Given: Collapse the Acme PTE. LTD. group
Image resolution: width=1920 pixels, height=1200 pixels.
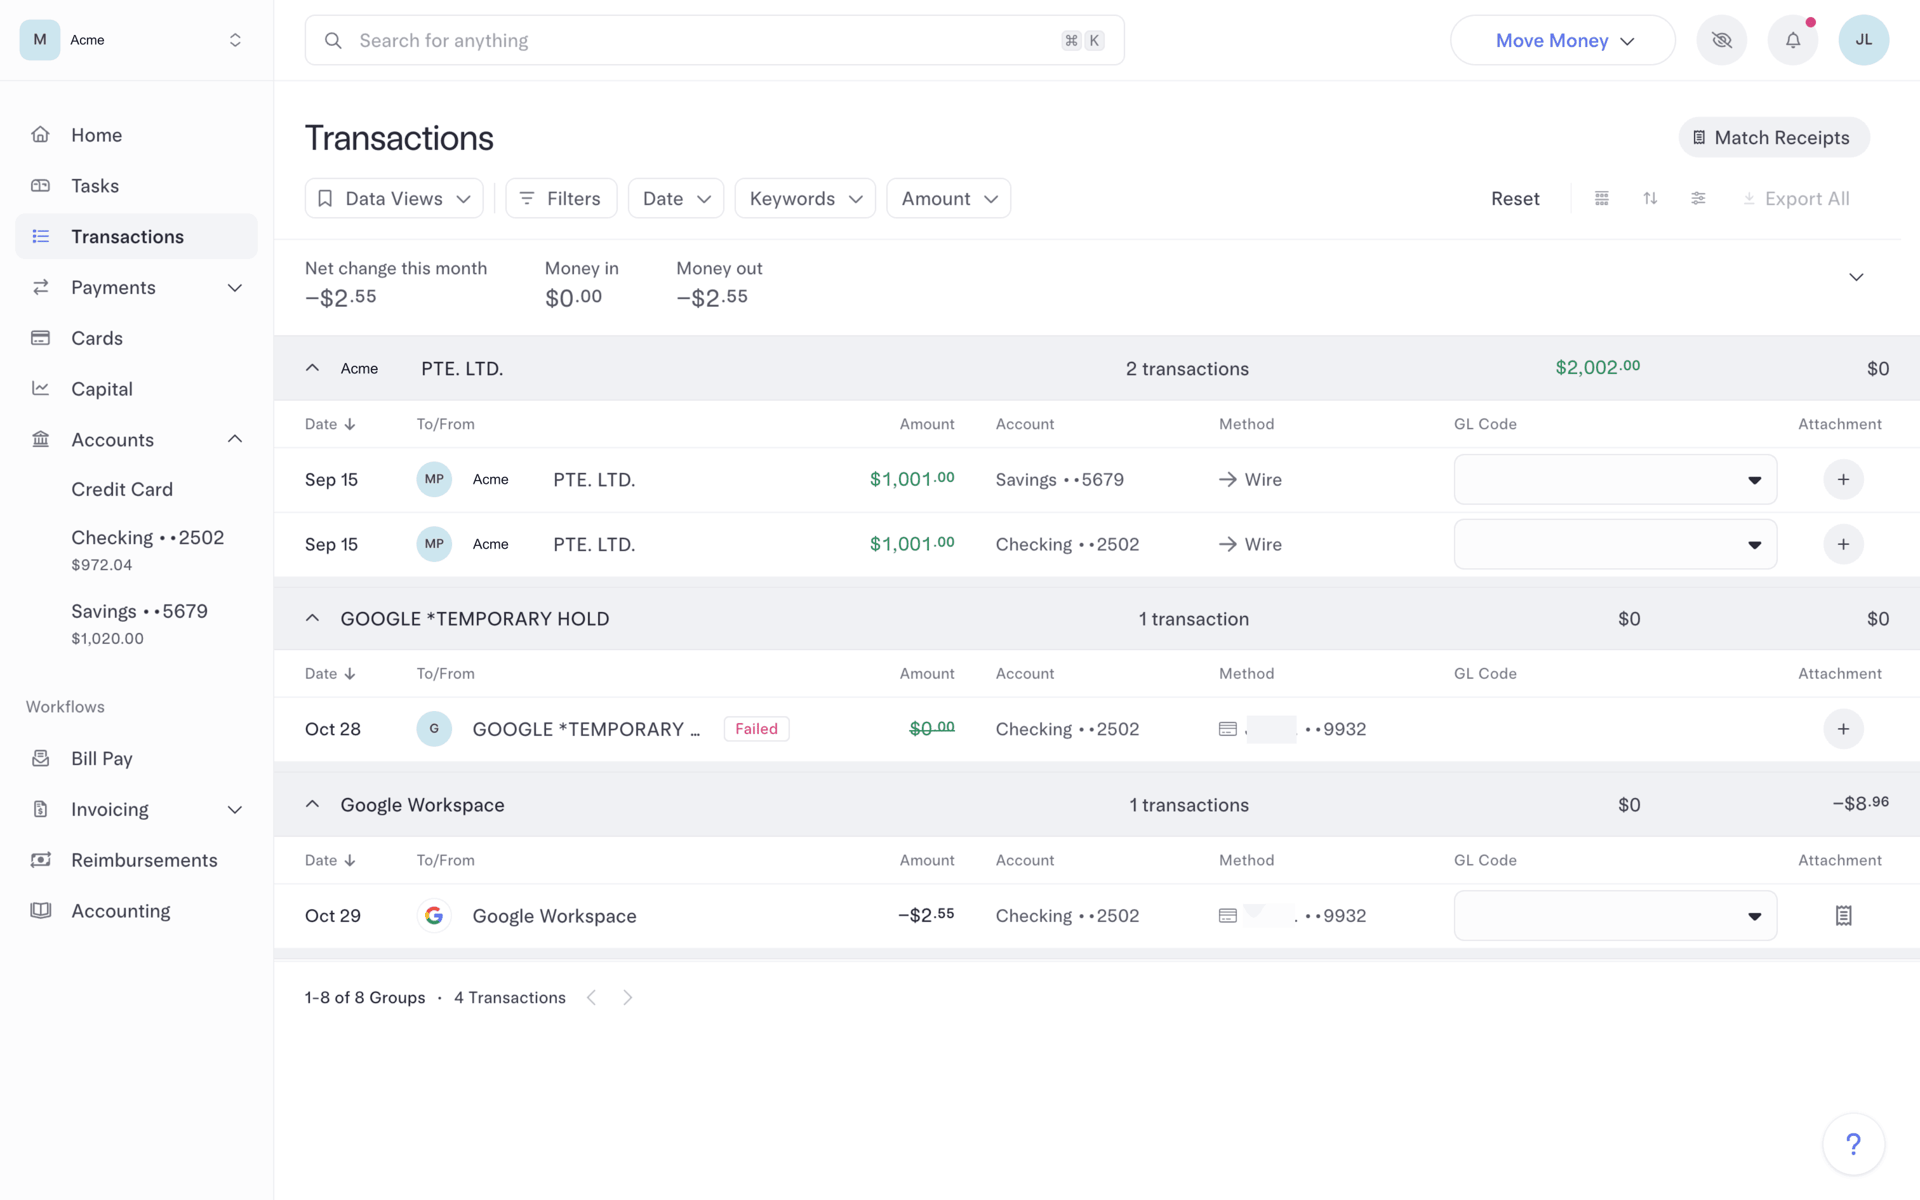Looking at the screenshot, I should 312,368.
